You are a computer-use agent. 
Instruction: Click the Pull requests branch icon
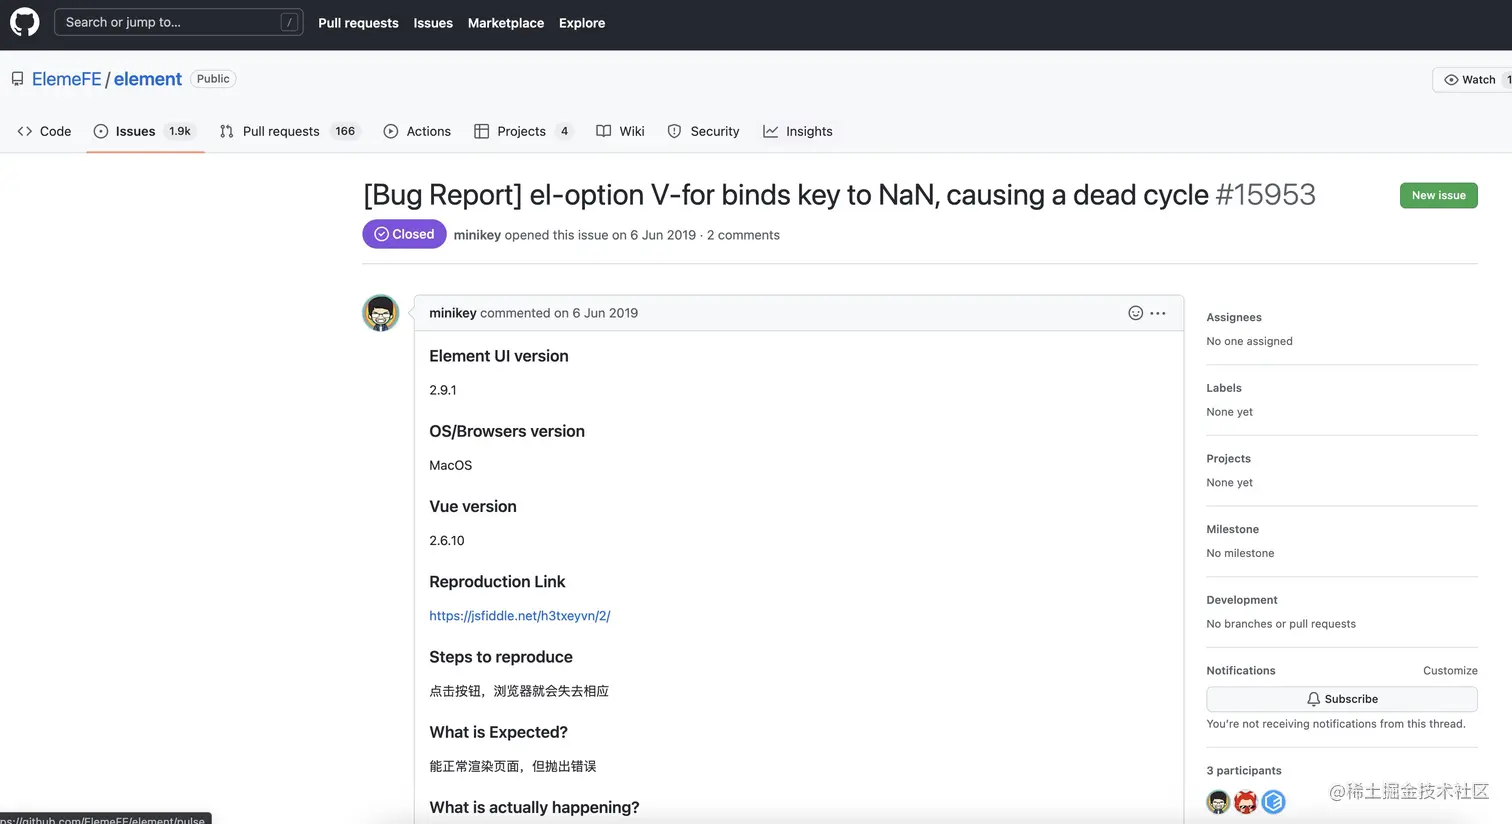227,131
